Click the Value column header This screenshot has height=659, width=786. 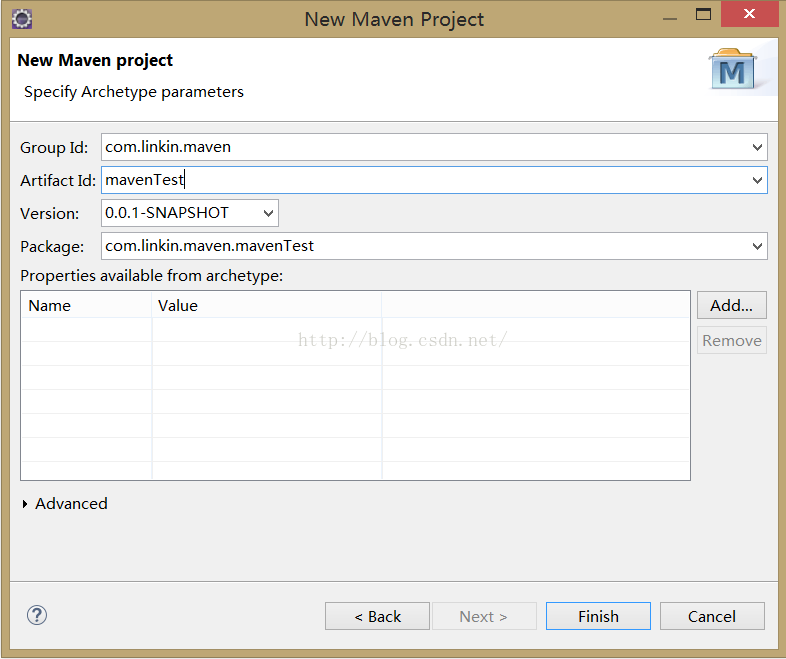pyautogui.click(x=267, y=305)
